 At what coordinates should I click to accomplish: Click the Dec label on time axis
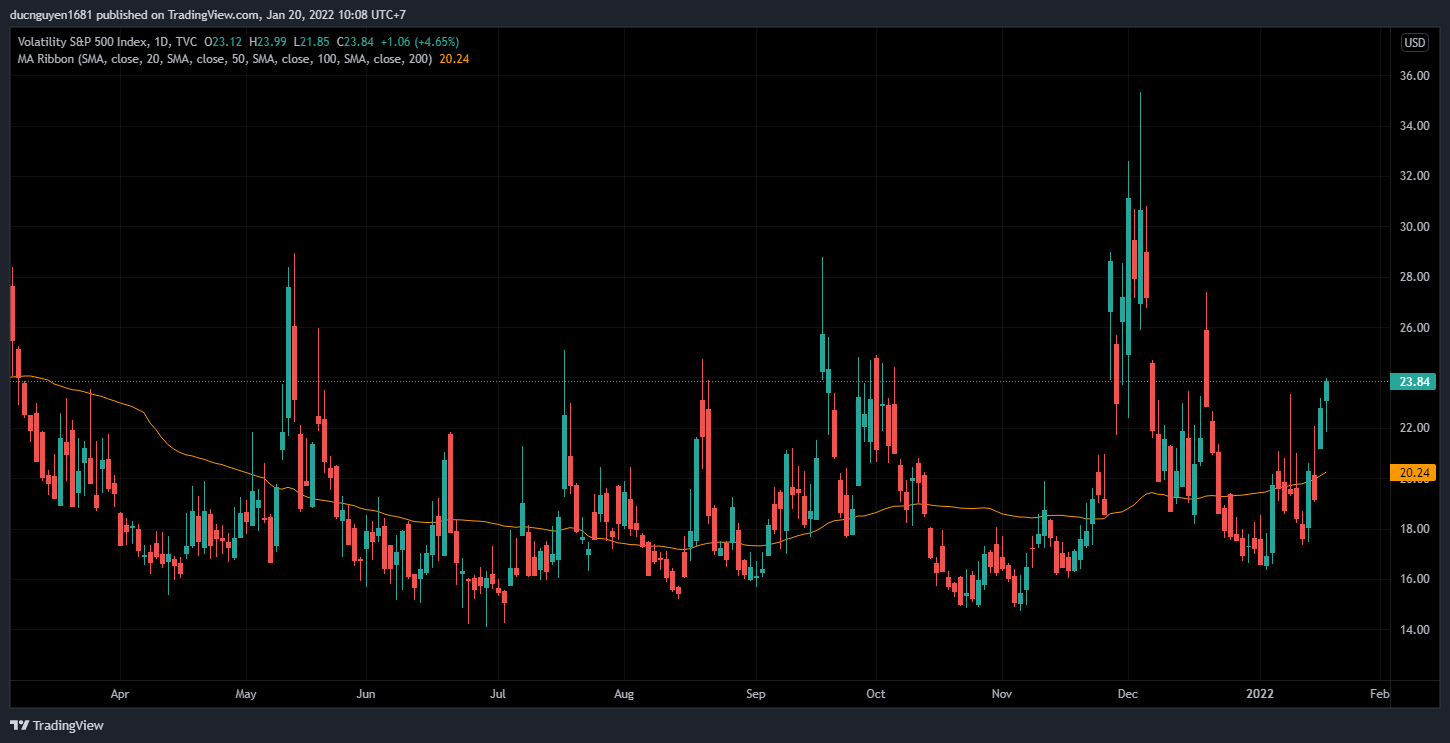pos(1128,693)
